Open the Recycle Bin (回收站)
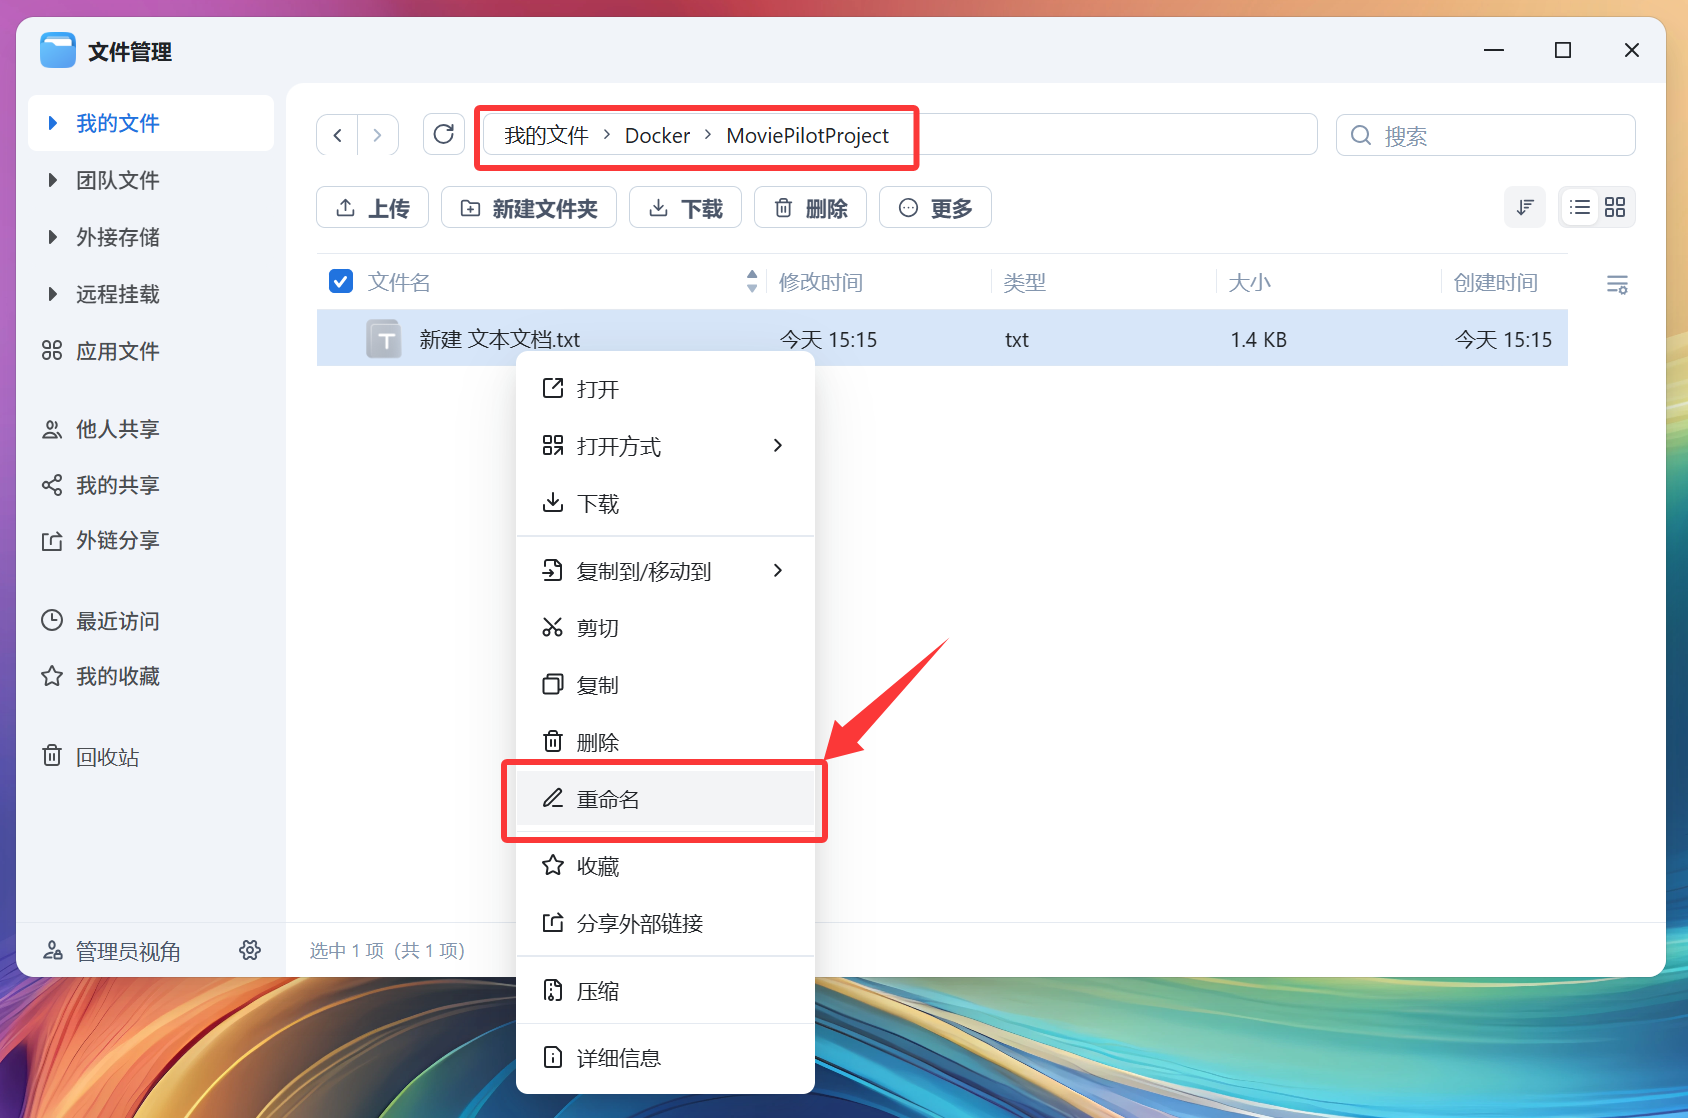 107,757
